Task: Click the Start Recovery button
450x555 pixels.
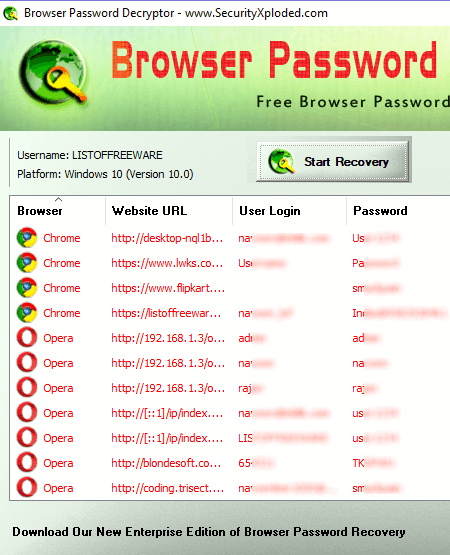Action: point(333,161)
